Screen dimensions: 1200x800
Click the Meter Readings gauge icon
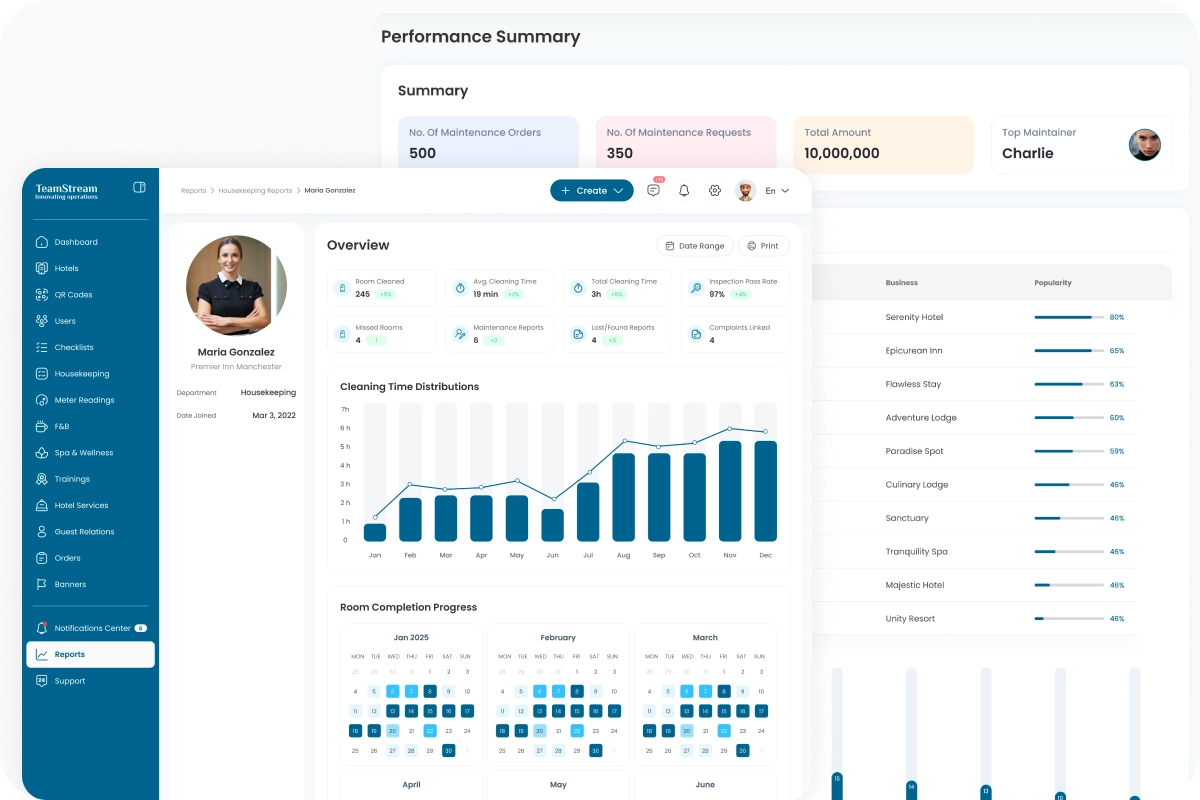pos(41,400)
